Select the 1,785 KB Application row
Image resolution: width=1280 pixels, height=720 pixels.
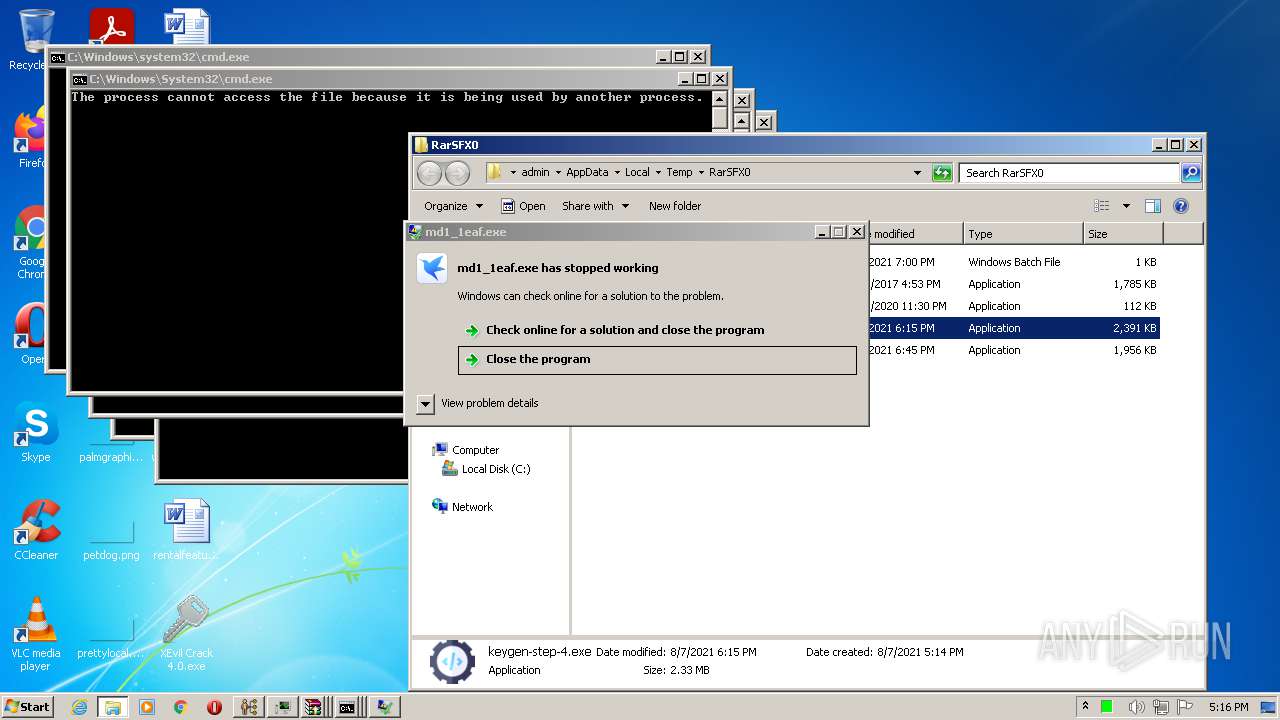tap(1013, 284)
